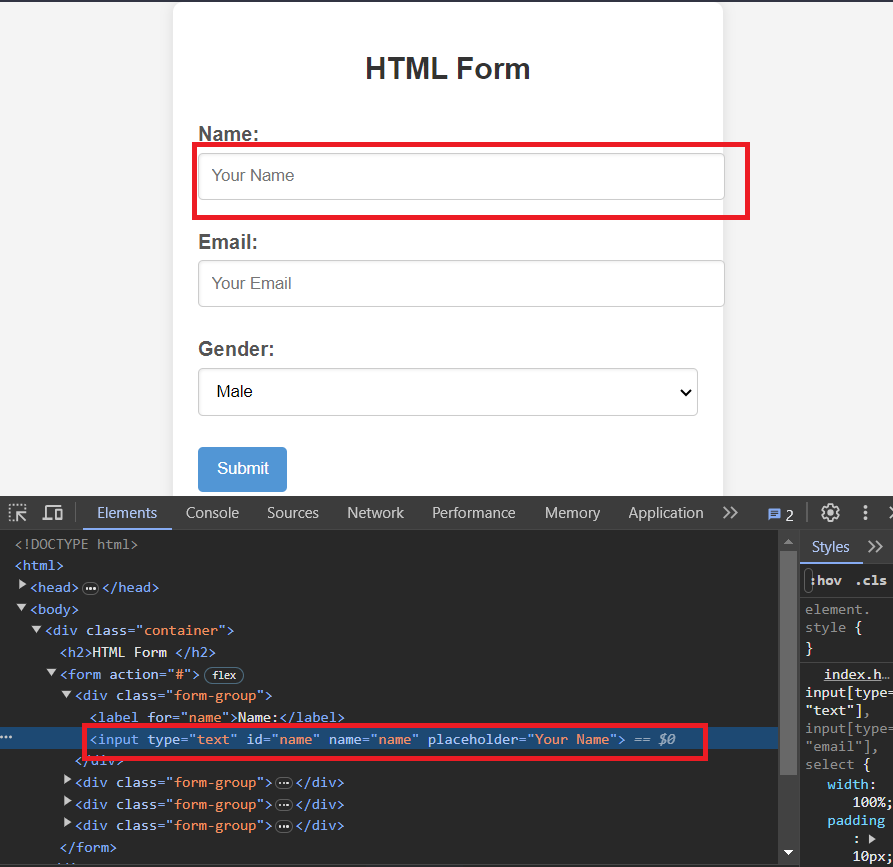Toggle the device toolbar icon

(x=53, y=513)
